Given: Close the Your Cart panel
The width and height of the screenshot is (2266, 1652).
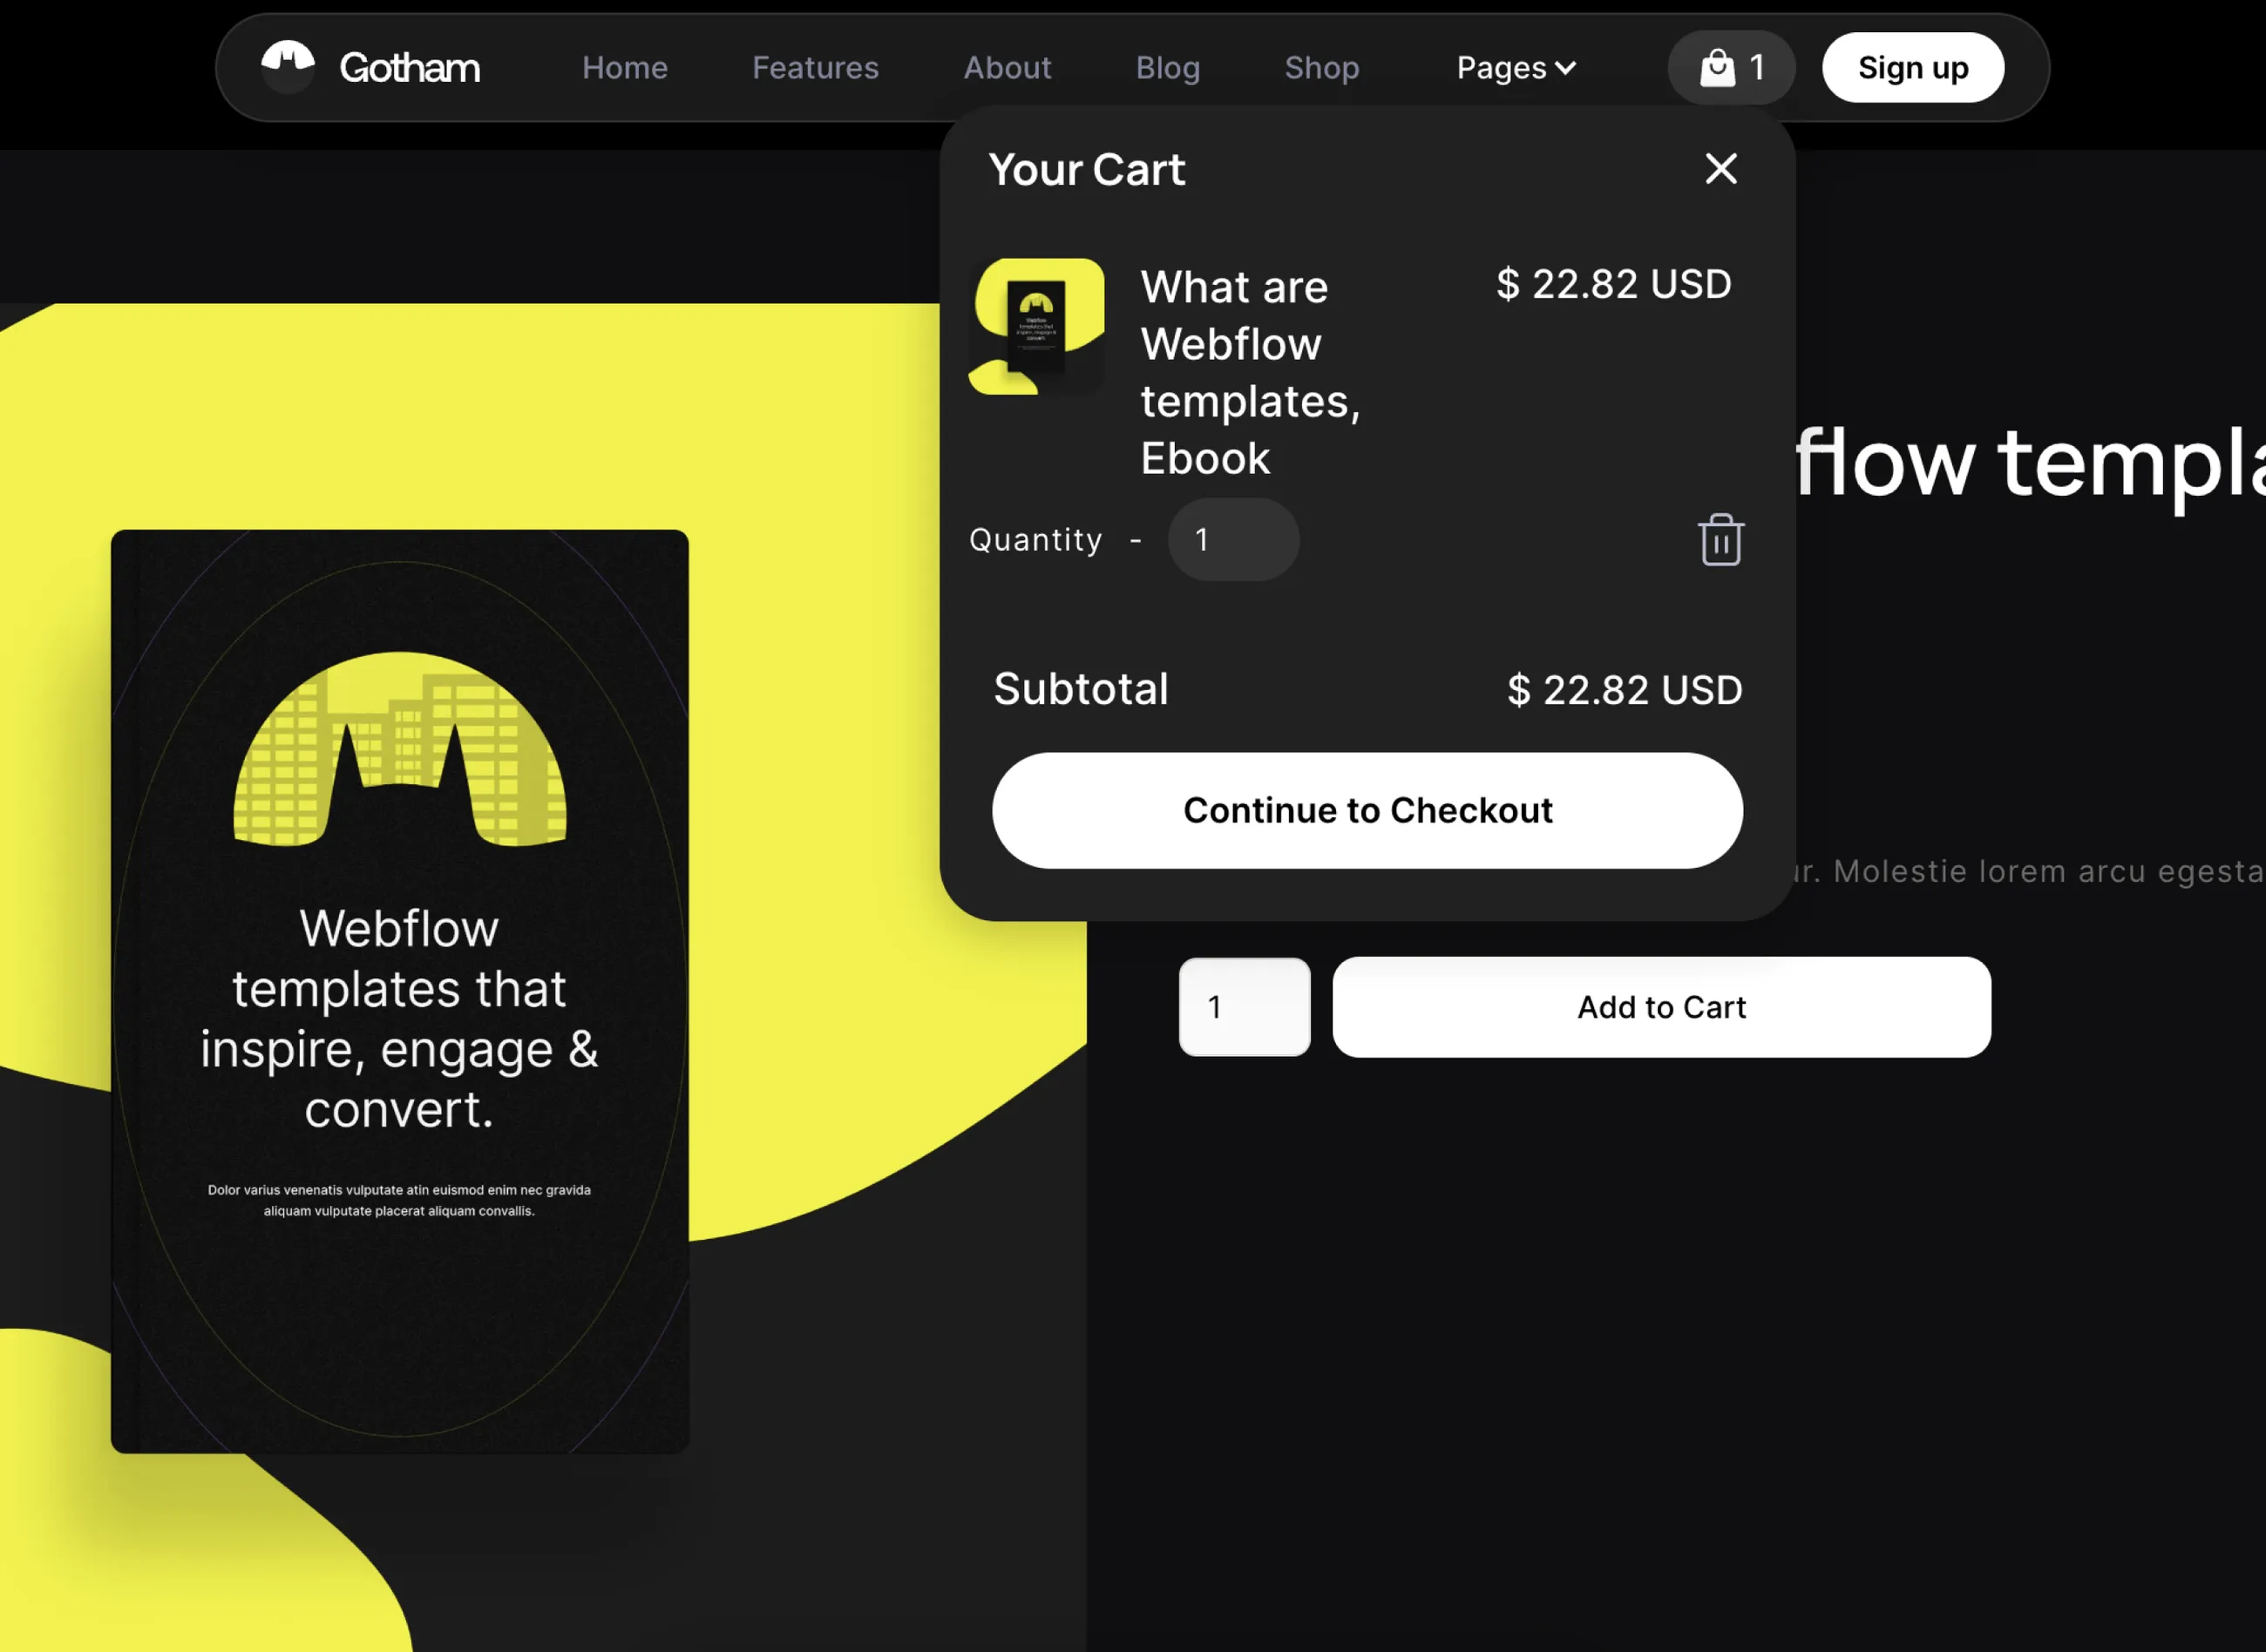Looking at the screenshot, I should (1722, 169).
